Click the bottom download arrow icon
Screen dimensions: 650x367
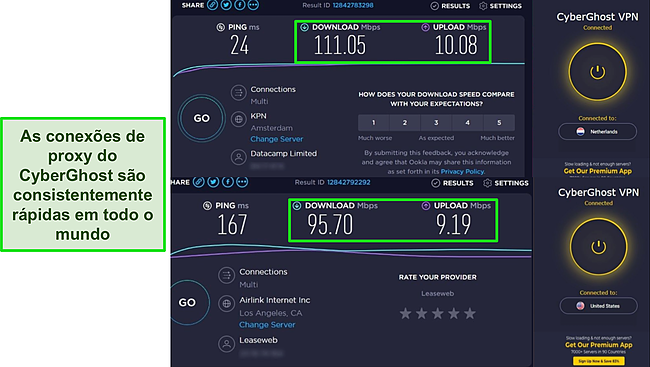coord(297,206)
